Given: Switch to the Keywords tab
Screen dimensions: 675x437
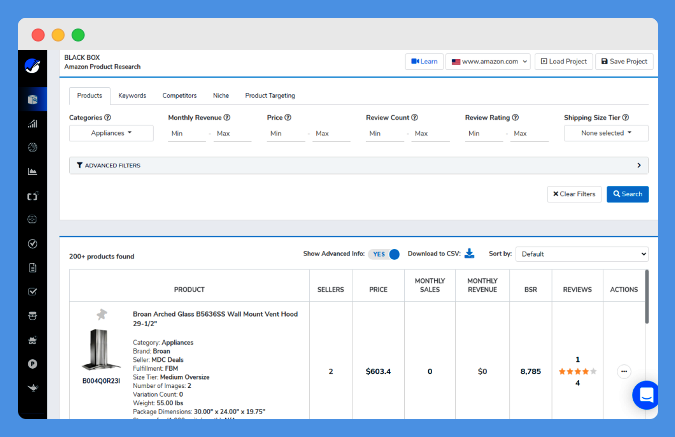Looking at the screenshot, I should 132,96.
